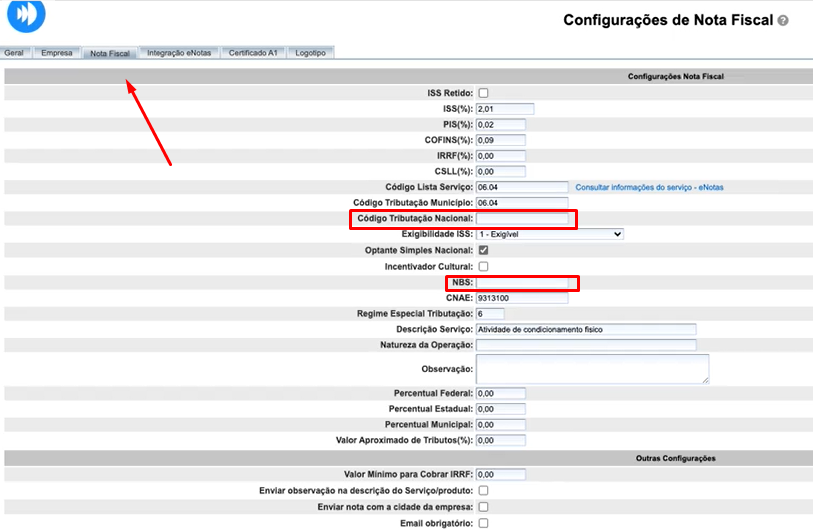Open the Logotipo tab

tap(310, 52)
